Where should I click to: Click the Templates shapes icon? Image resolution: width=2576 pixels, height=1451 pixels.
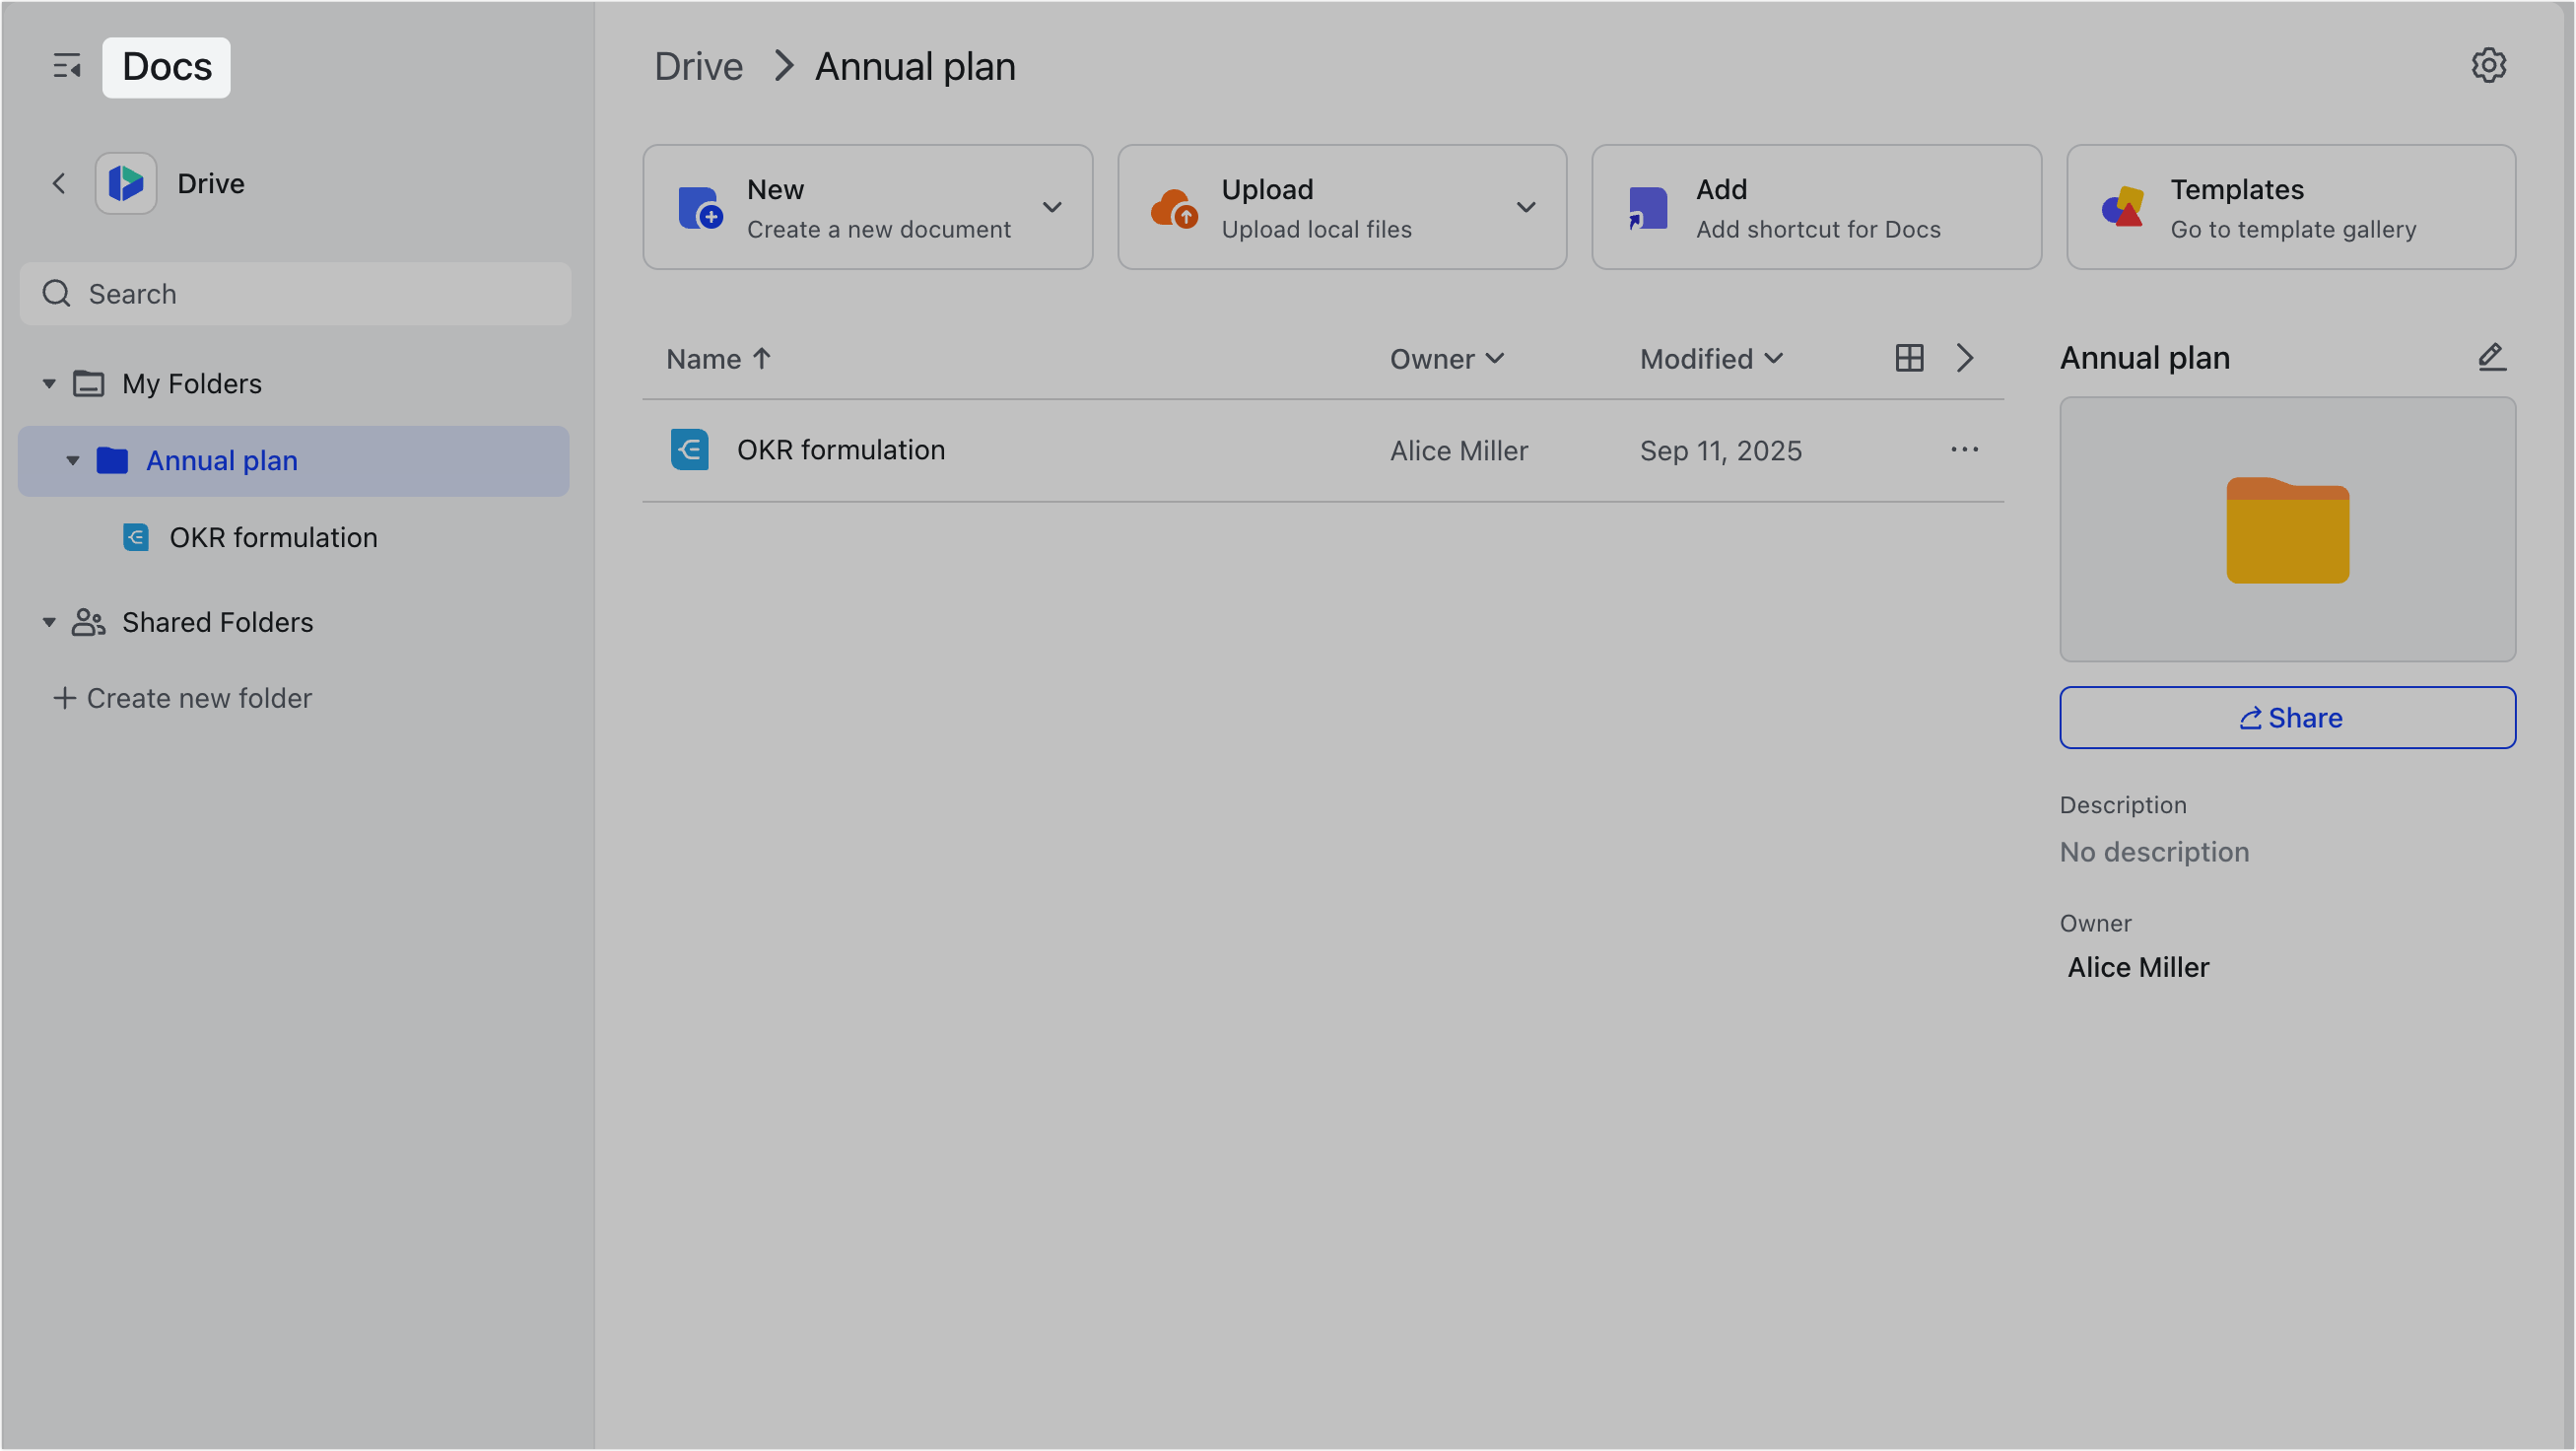[2123, 208]
